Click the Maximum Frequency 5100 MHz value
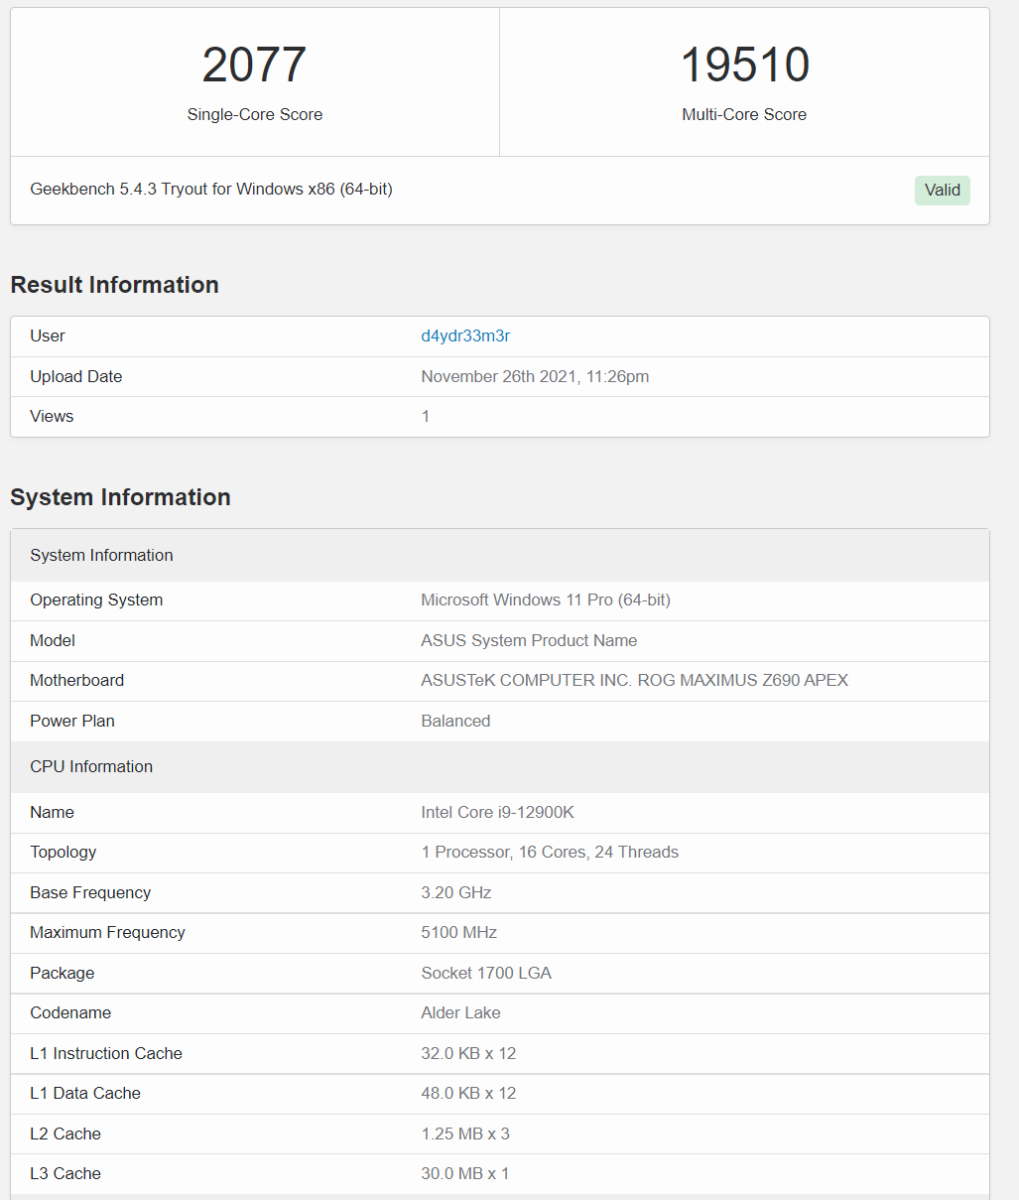Image resolution: width=1019 pixels, height=1200 pixels. point(459,932)
